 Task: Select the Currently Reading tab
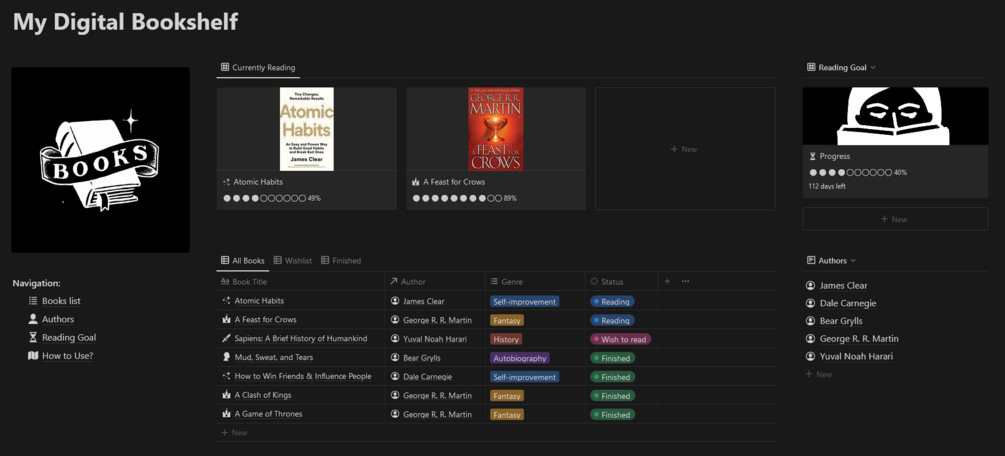[x=258, y=67]
